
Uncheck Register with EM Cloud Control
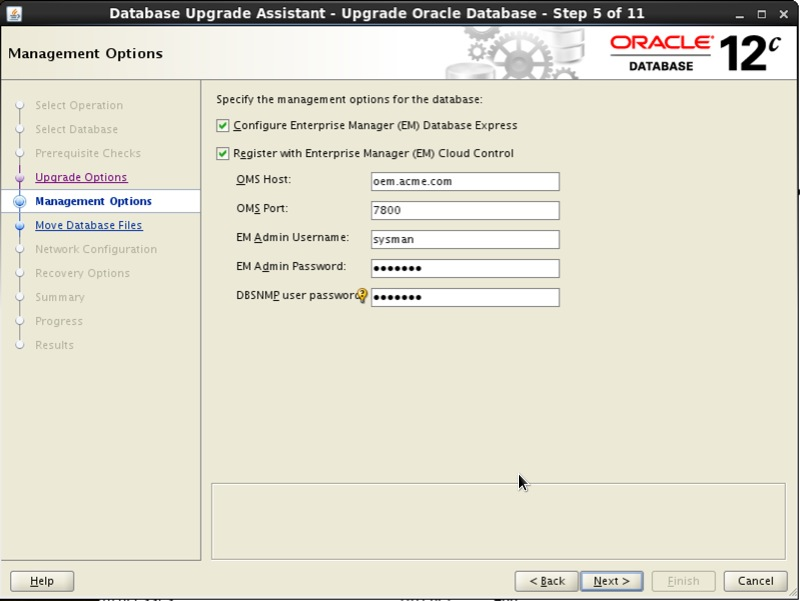(x=222, y=154)
